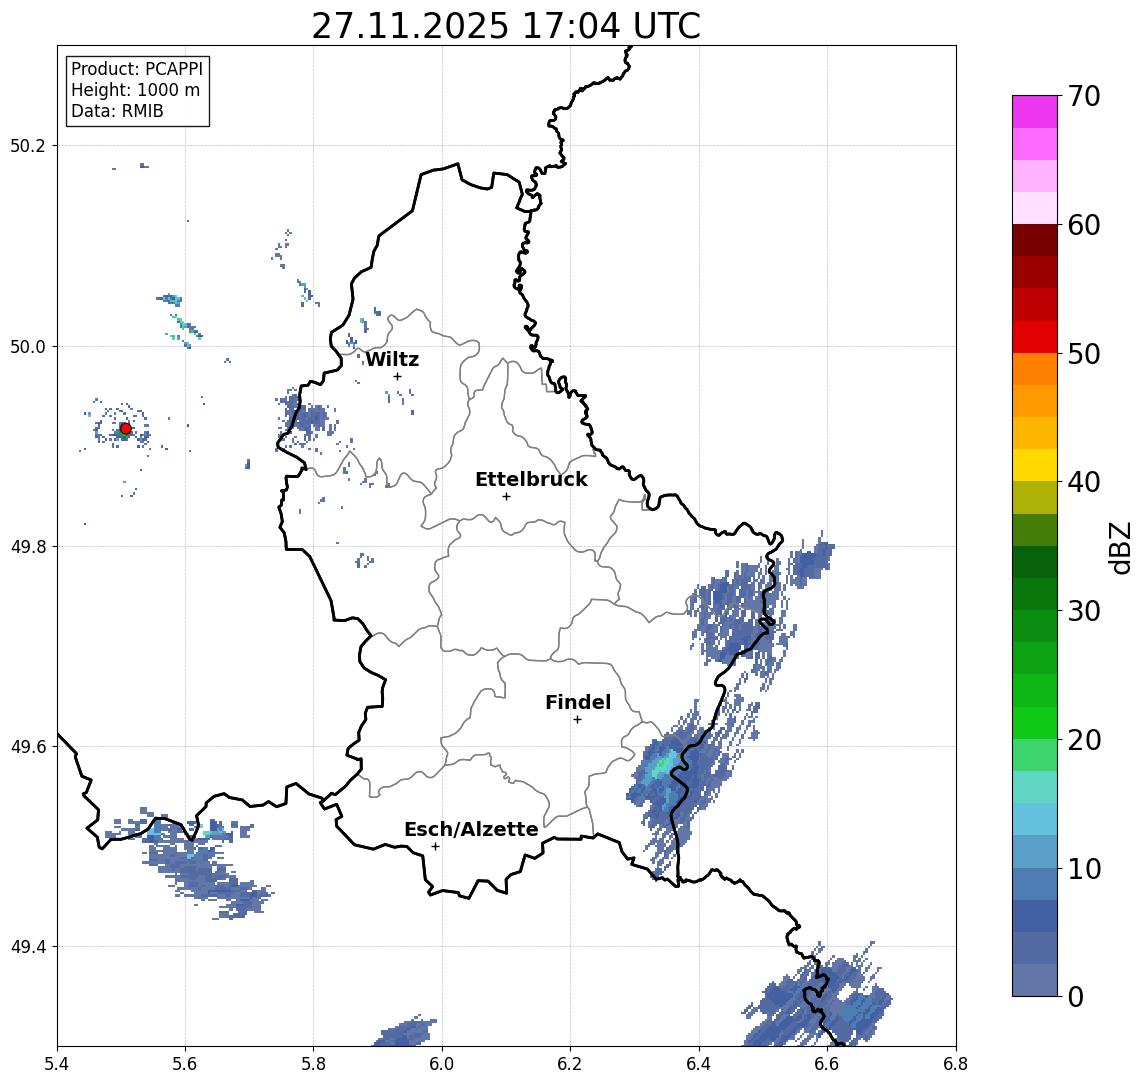
Task: Click the dBZ colorbar label
Action: point(1120,548)
